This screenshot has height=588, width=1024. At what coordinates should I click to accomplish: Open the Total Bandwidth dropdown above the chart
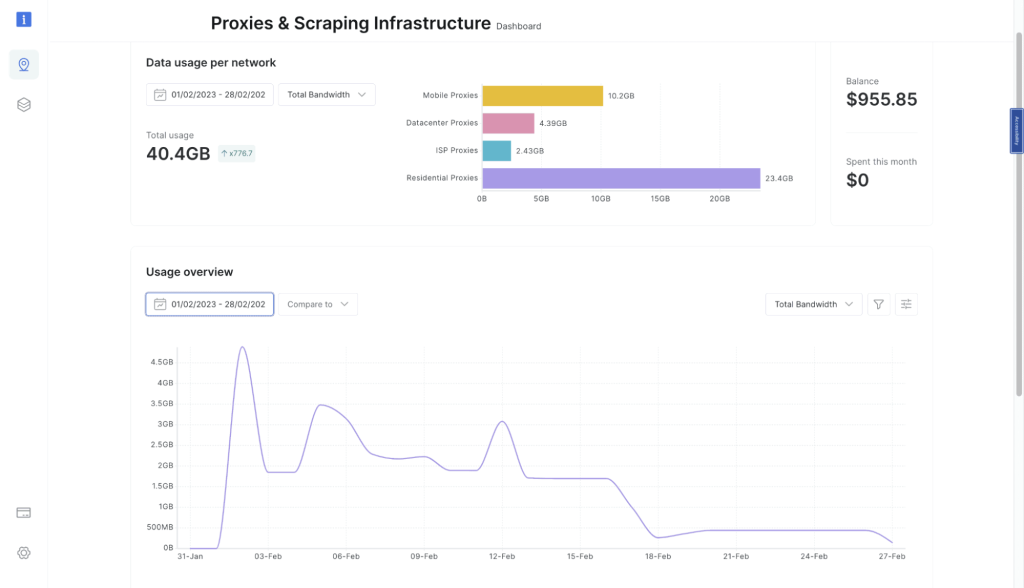pyautogui.click(x=812, y=304)
